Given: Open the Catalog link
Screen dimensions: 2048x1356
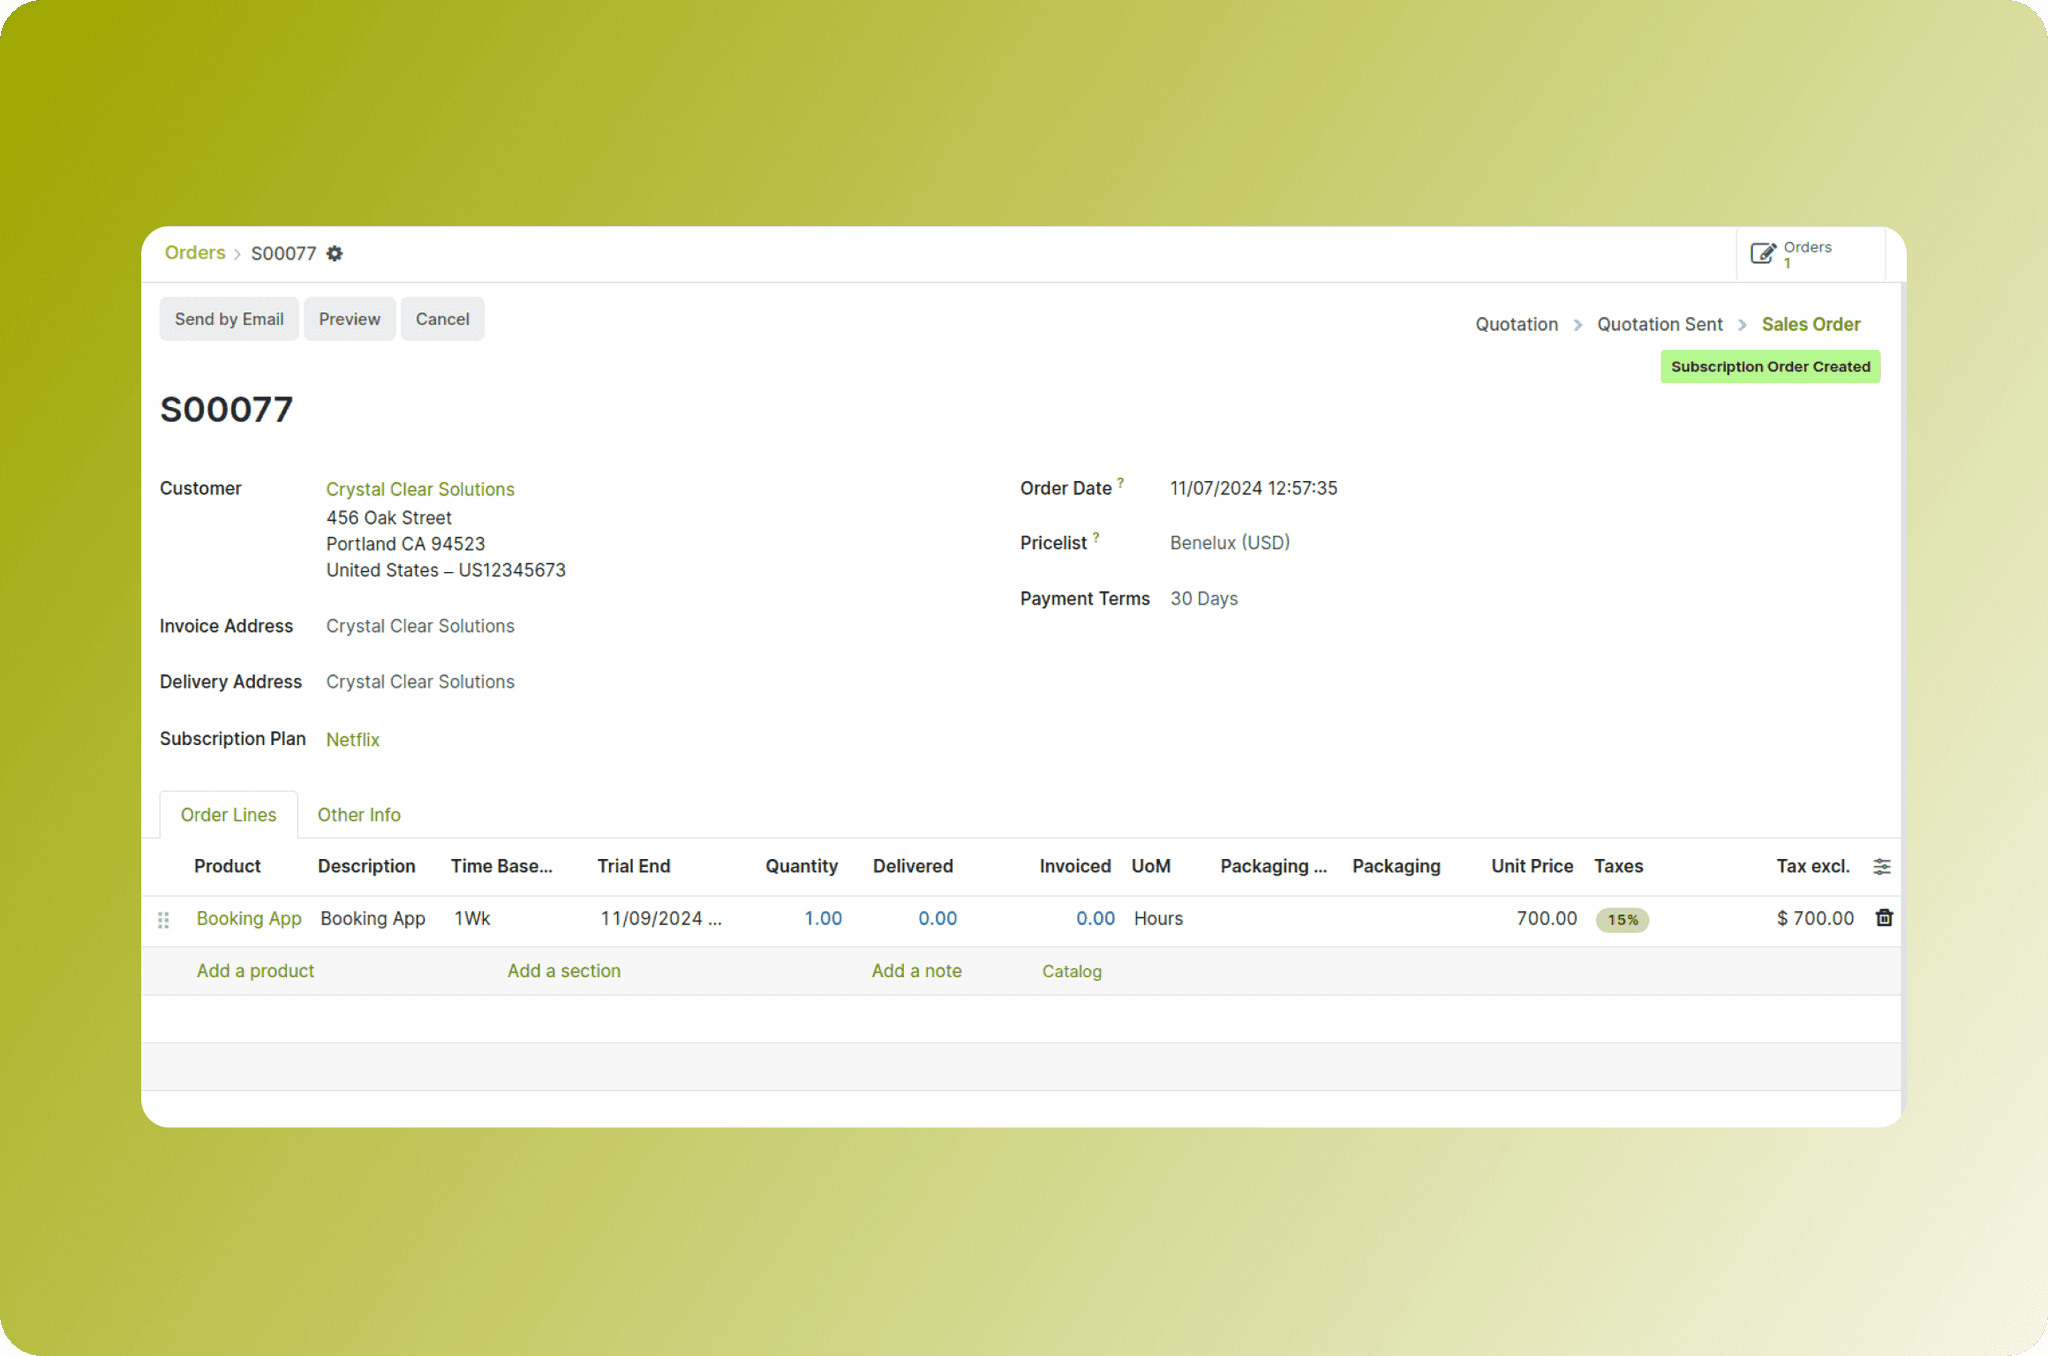Looking at the screenshot, I should (x=1072, y=972).
